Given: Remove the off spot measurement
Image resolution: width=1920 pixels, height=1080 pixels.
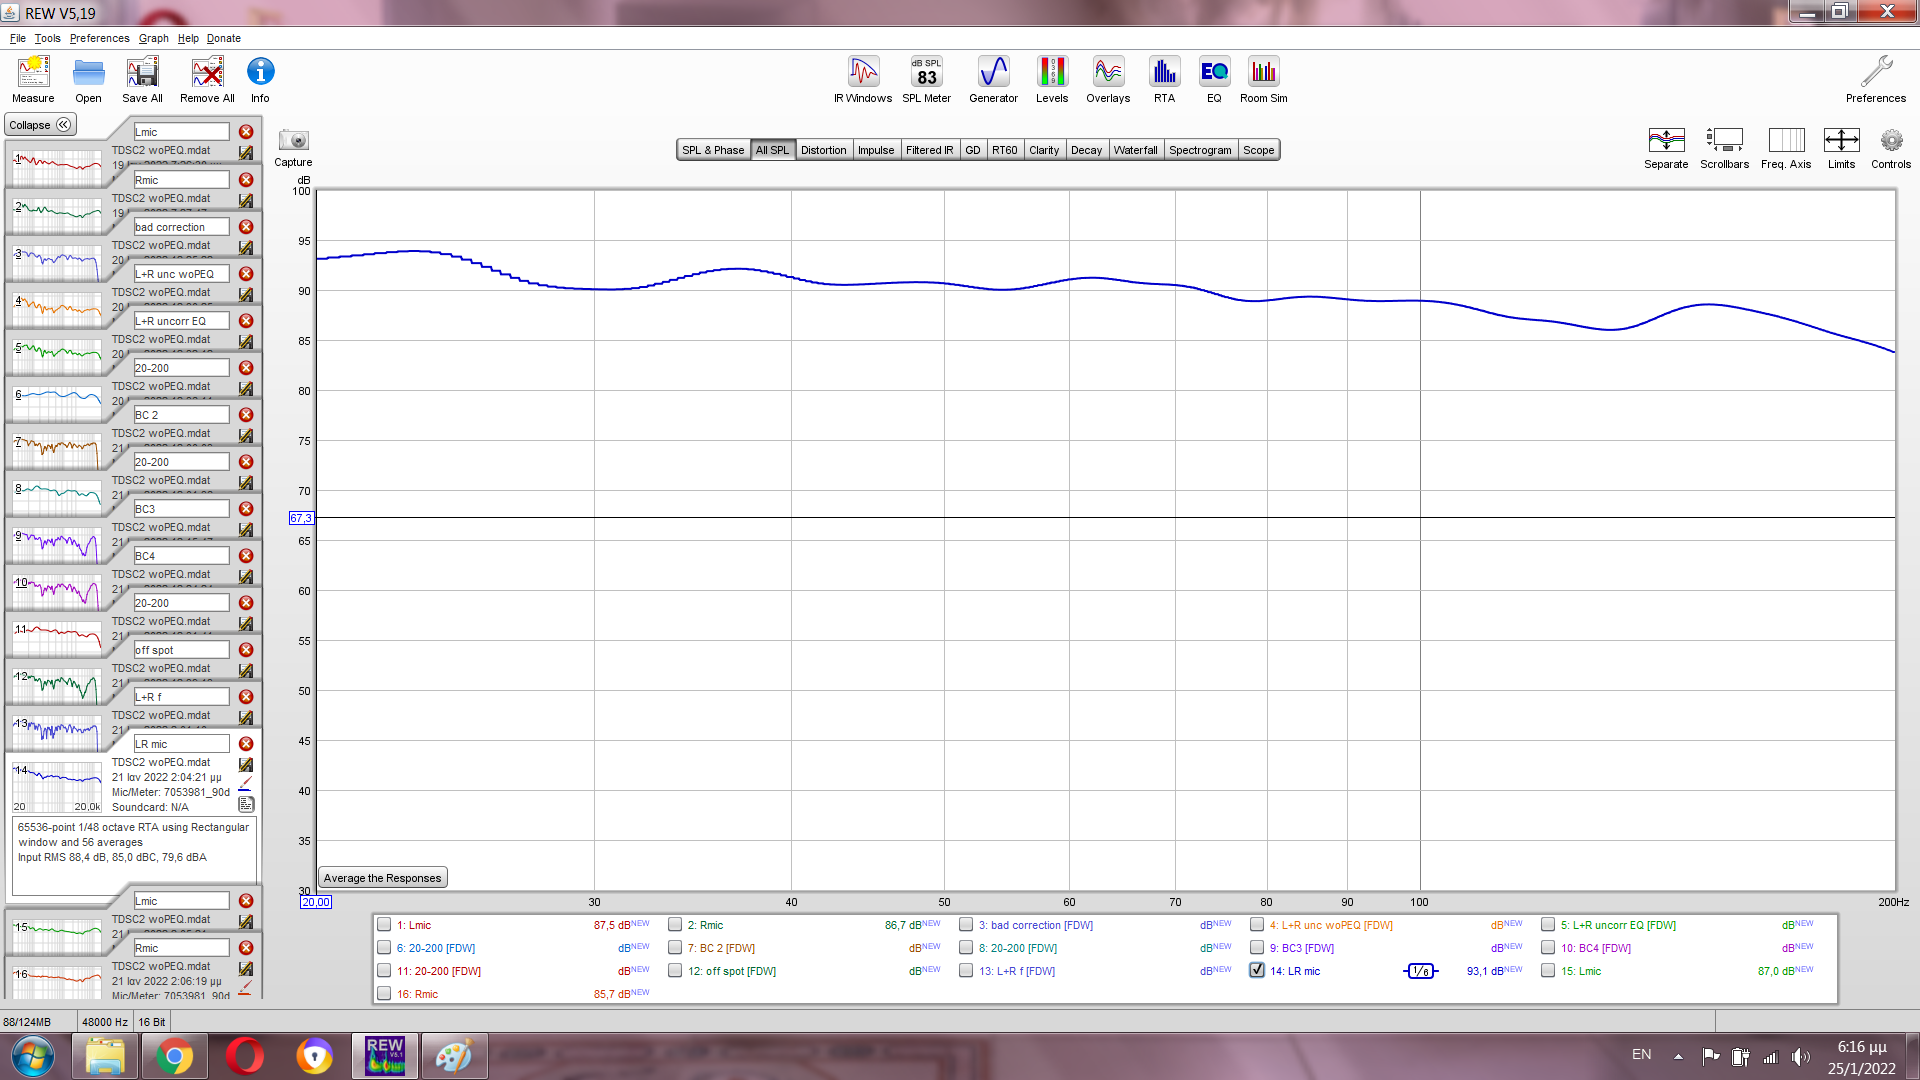Looking at the screenshot, I should tap(246, 650).
